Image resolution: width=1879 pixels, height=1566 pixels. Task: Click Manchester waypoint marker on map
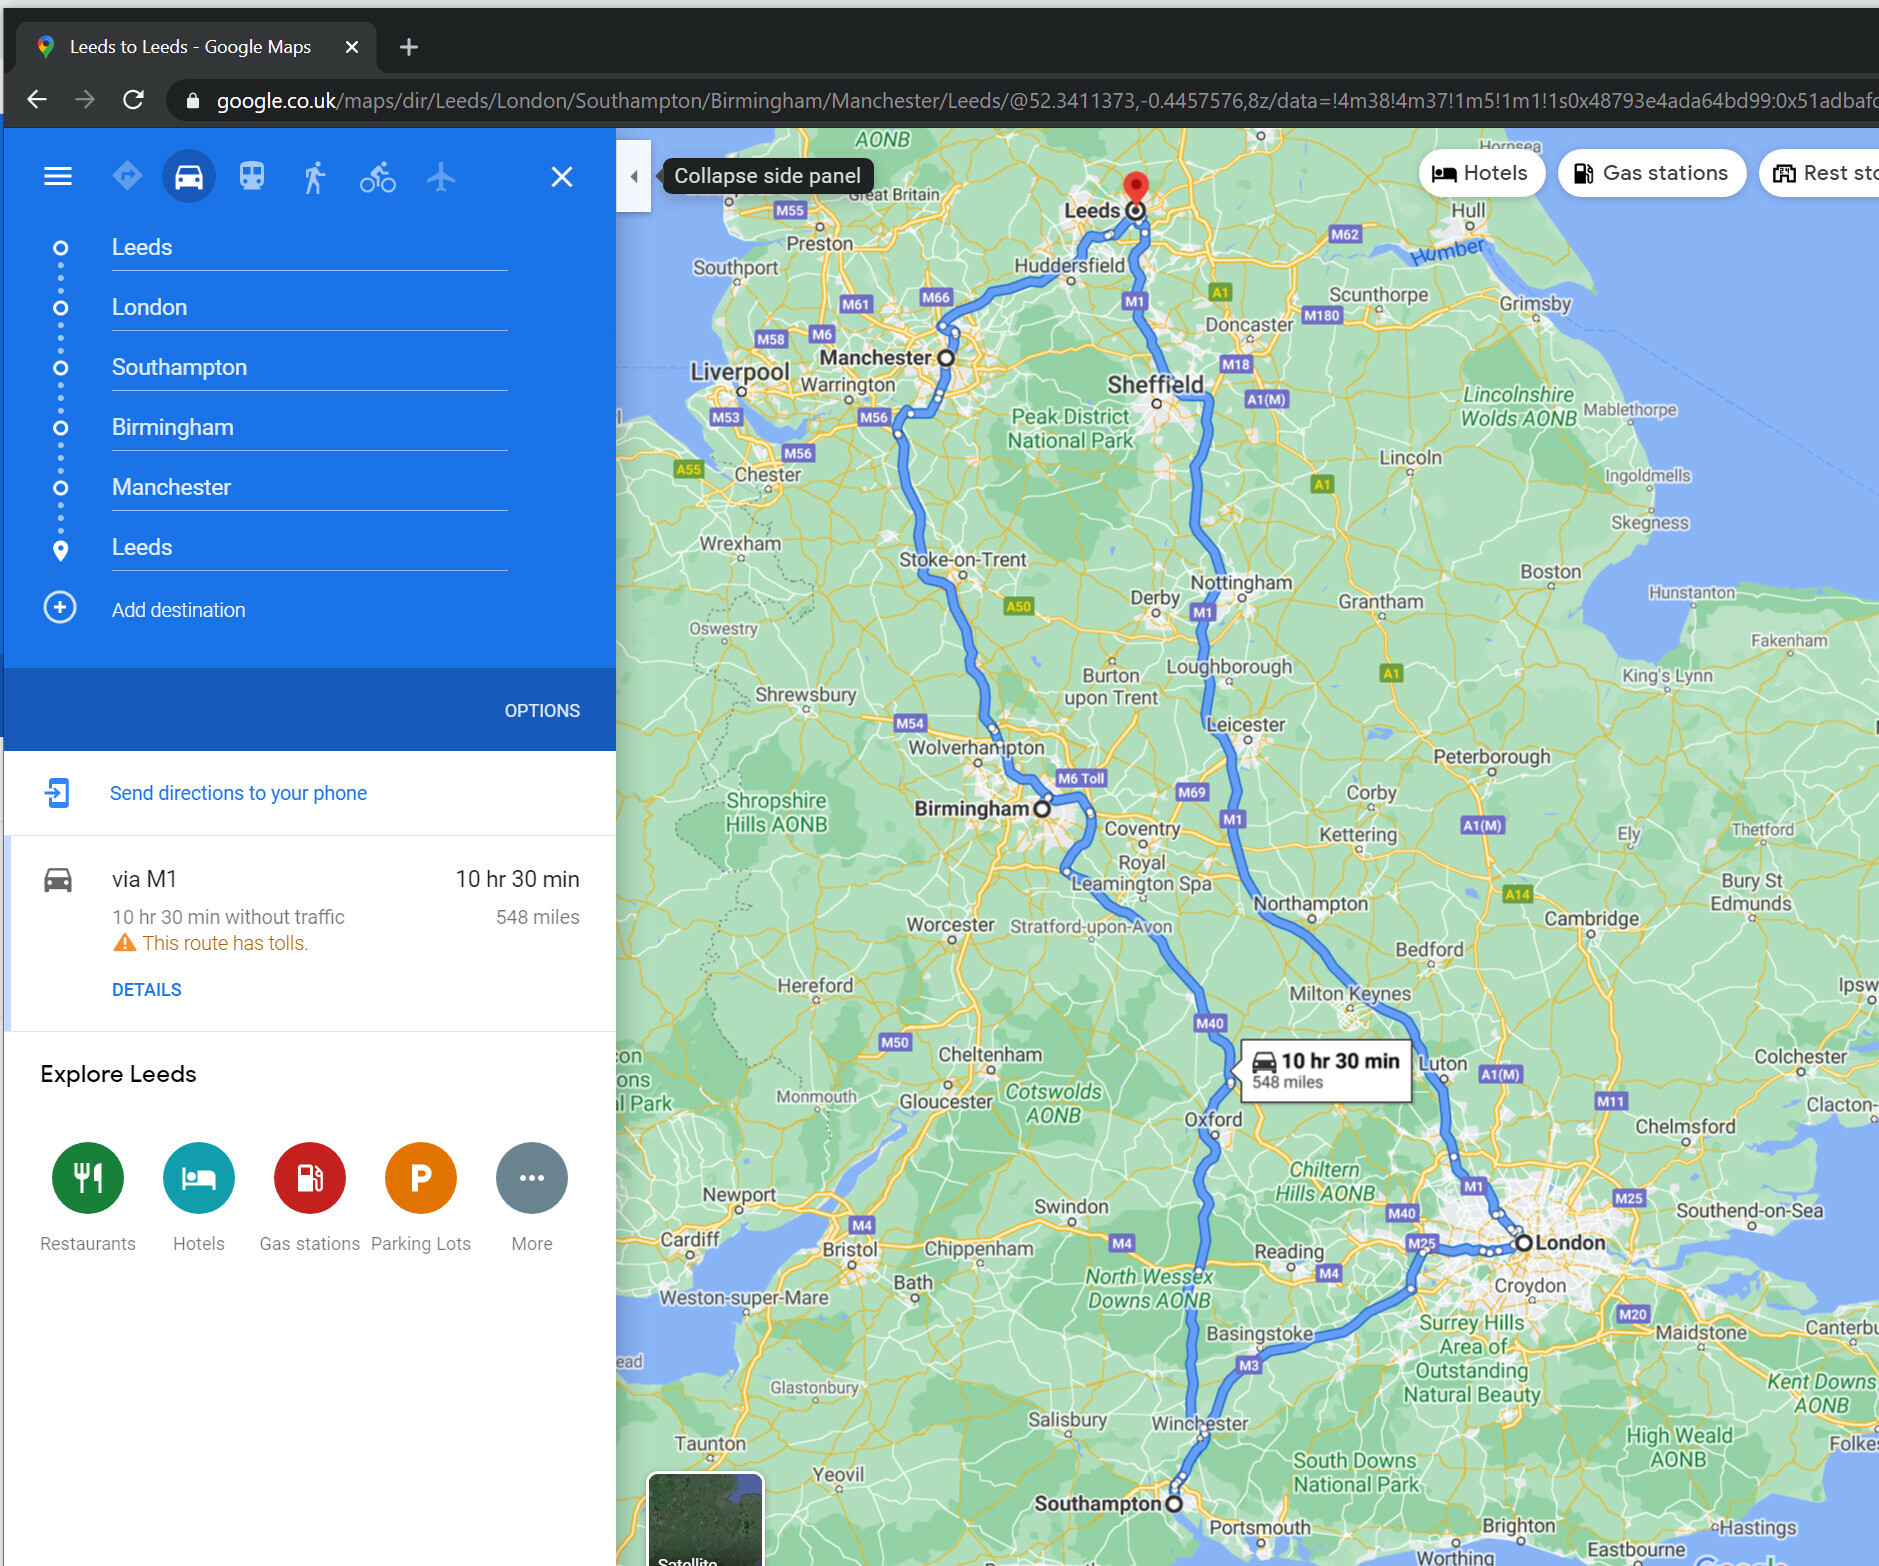pos(946,357)
